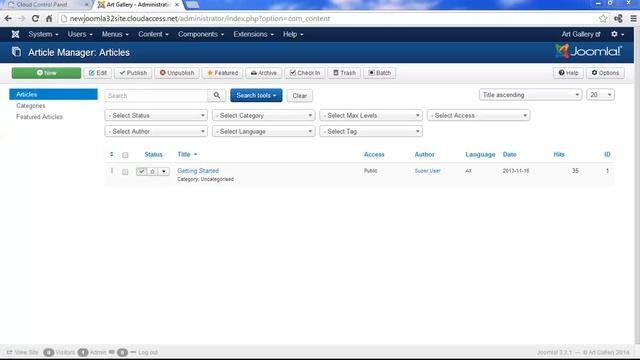Click the Clear filters button
The image size is (640, 360).
(x=300, y=96)
